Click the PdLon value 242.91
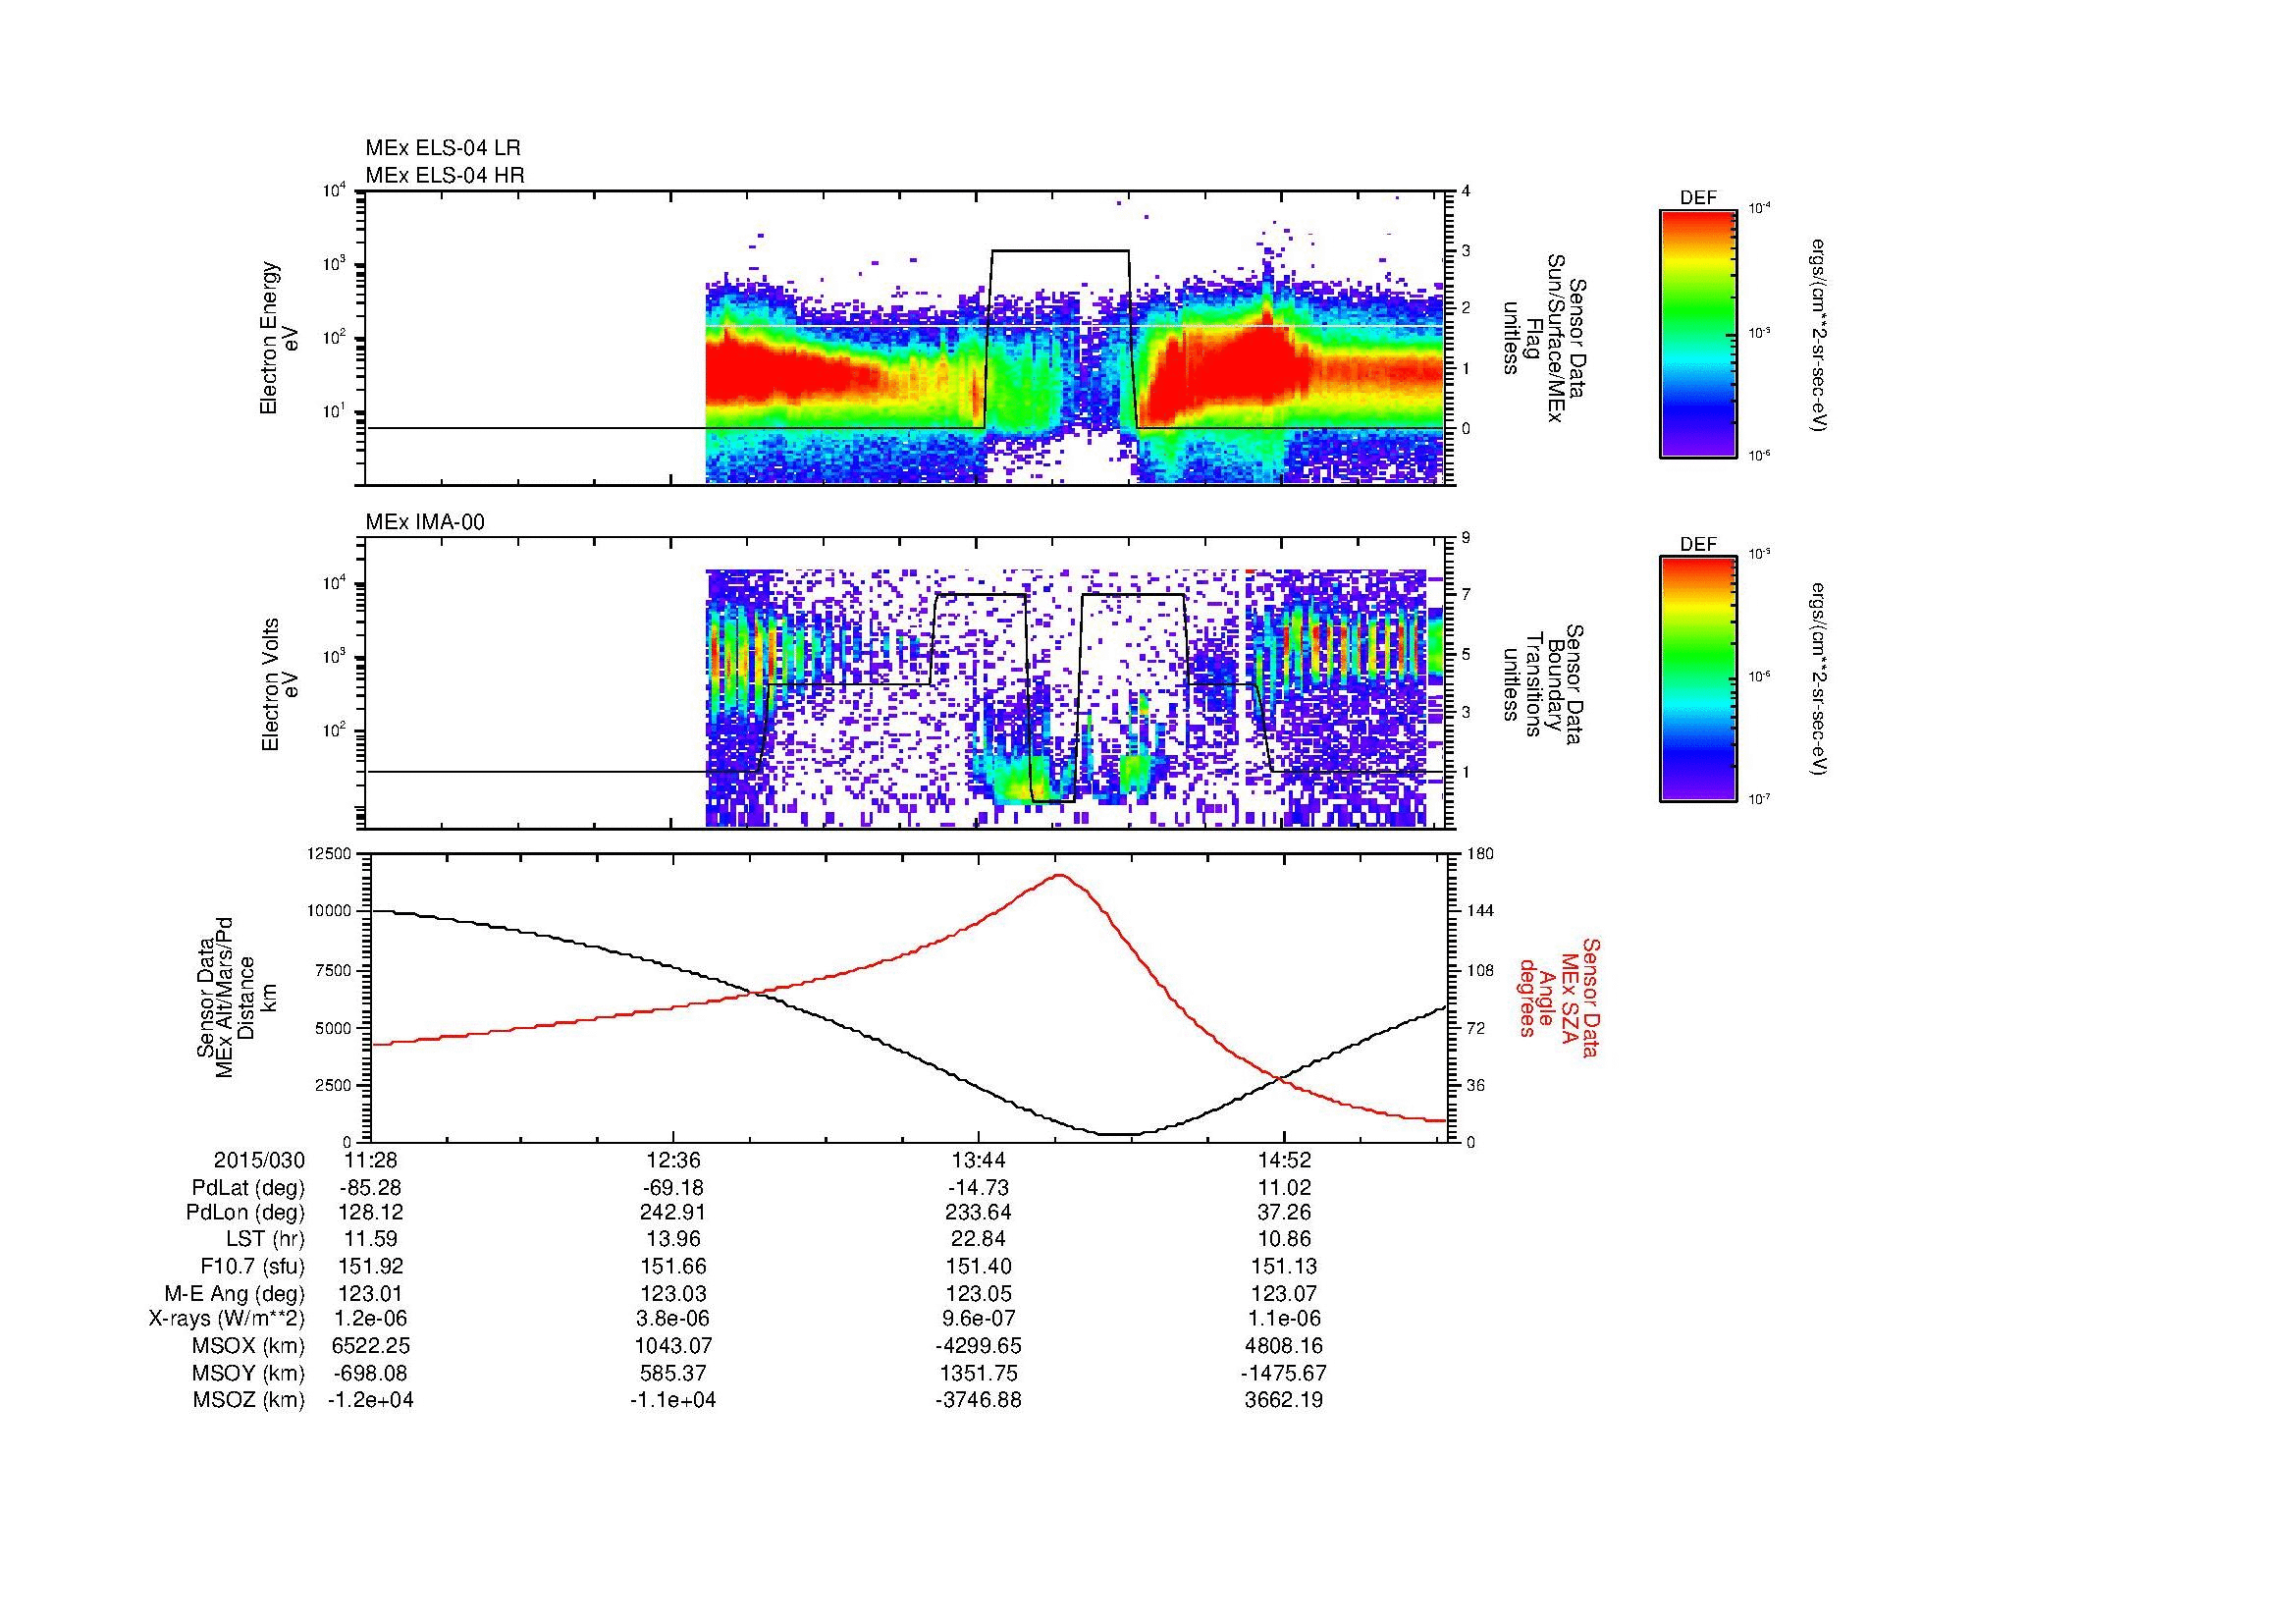This screenshot has height=1623, width=2296. 674,1213
